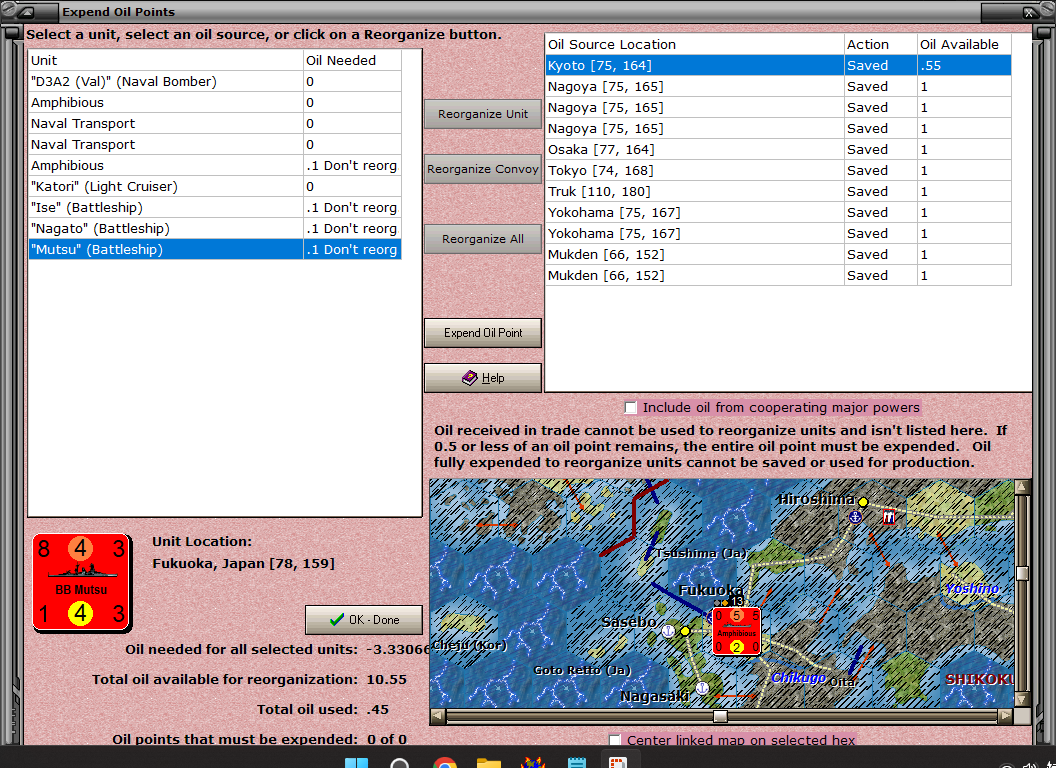Click the map's horizontal scrollbar left arrow

coord(437,715)
